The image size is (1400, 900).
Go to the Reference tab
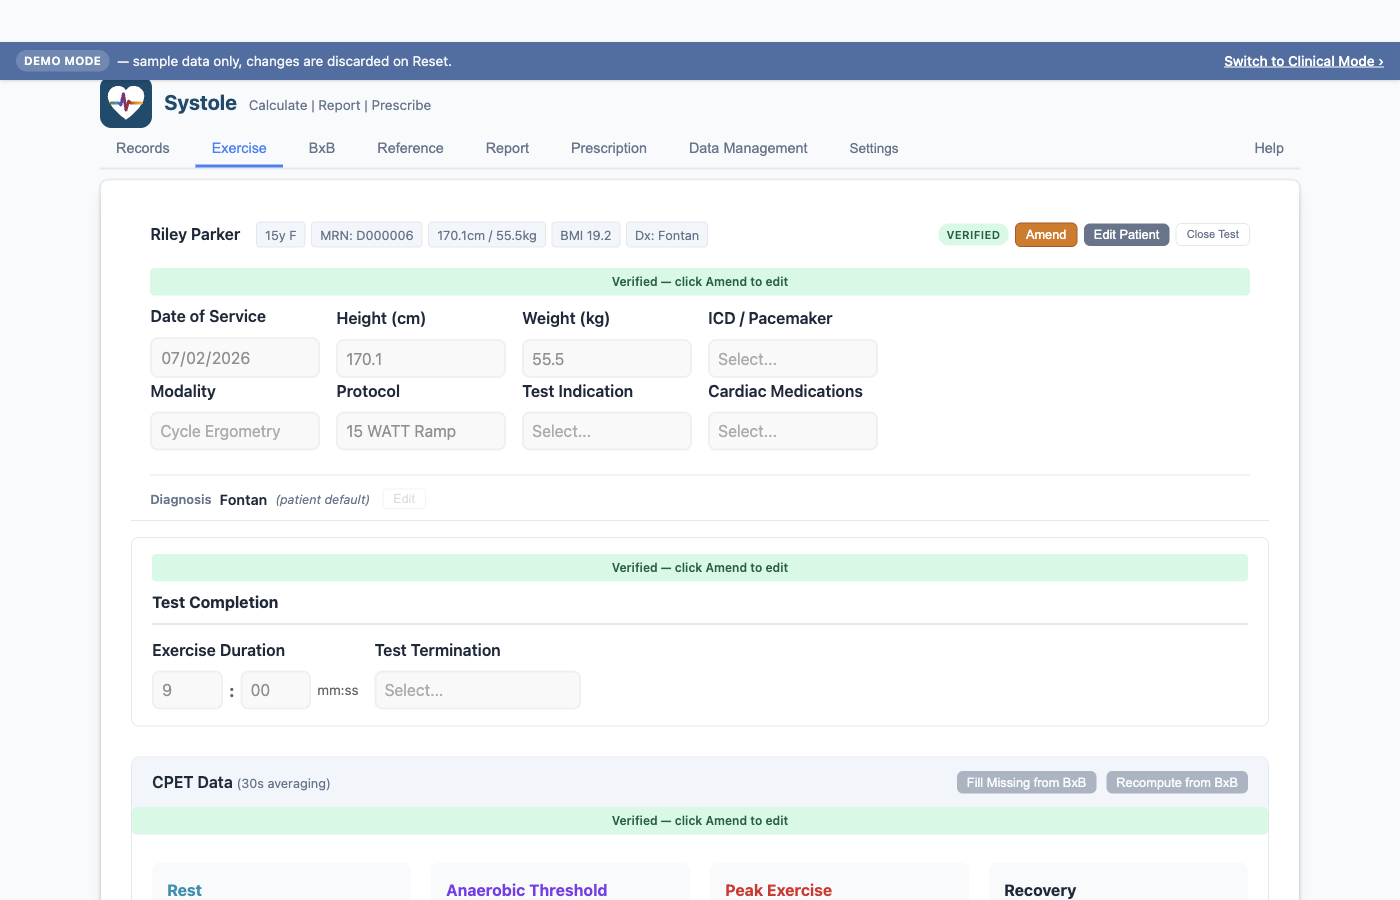(x=410, y=148)
